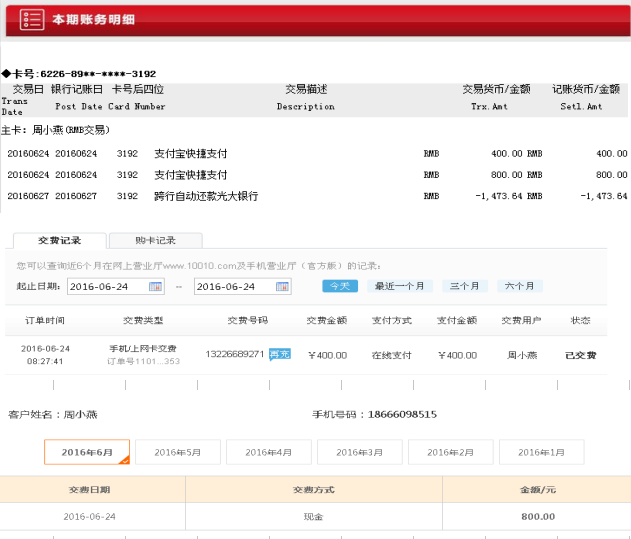Click the end date input field

coord(235,287)
